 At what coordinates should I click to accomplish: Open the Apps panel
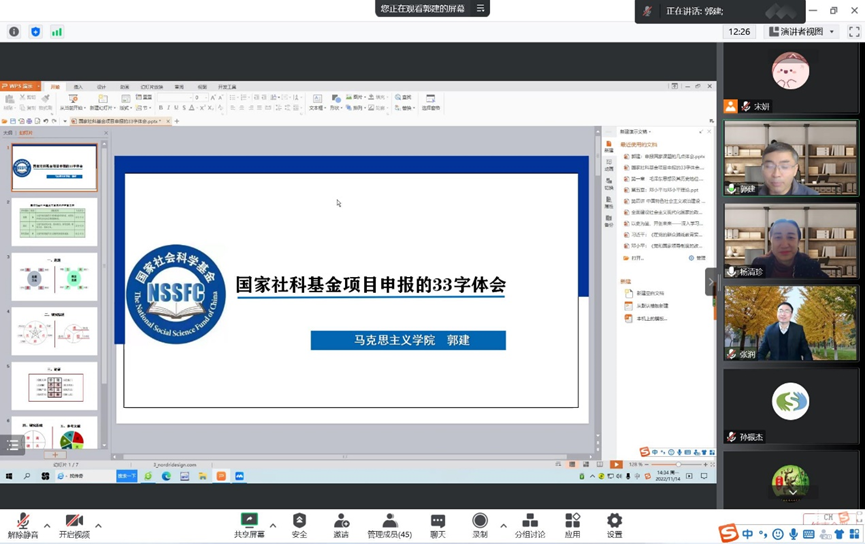[x=572, y=524]
